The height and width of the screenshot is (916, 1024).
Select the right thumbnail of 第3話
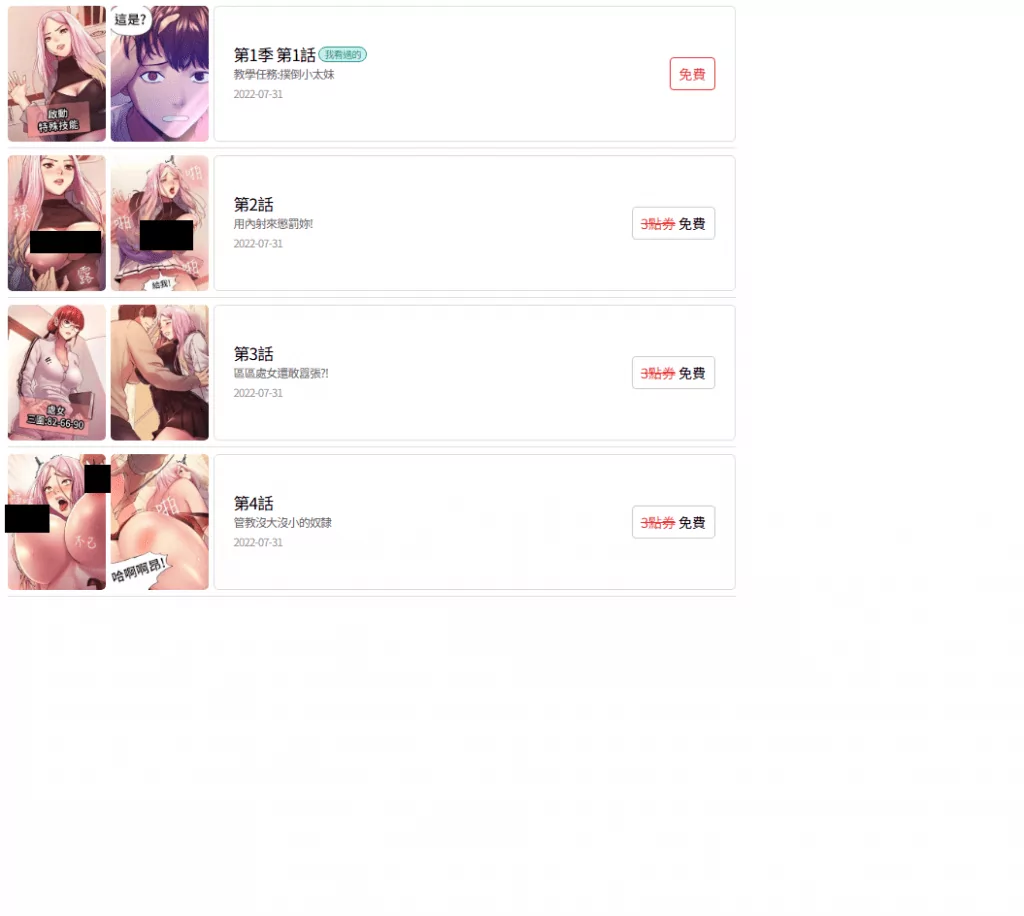(x=159, y=373)
